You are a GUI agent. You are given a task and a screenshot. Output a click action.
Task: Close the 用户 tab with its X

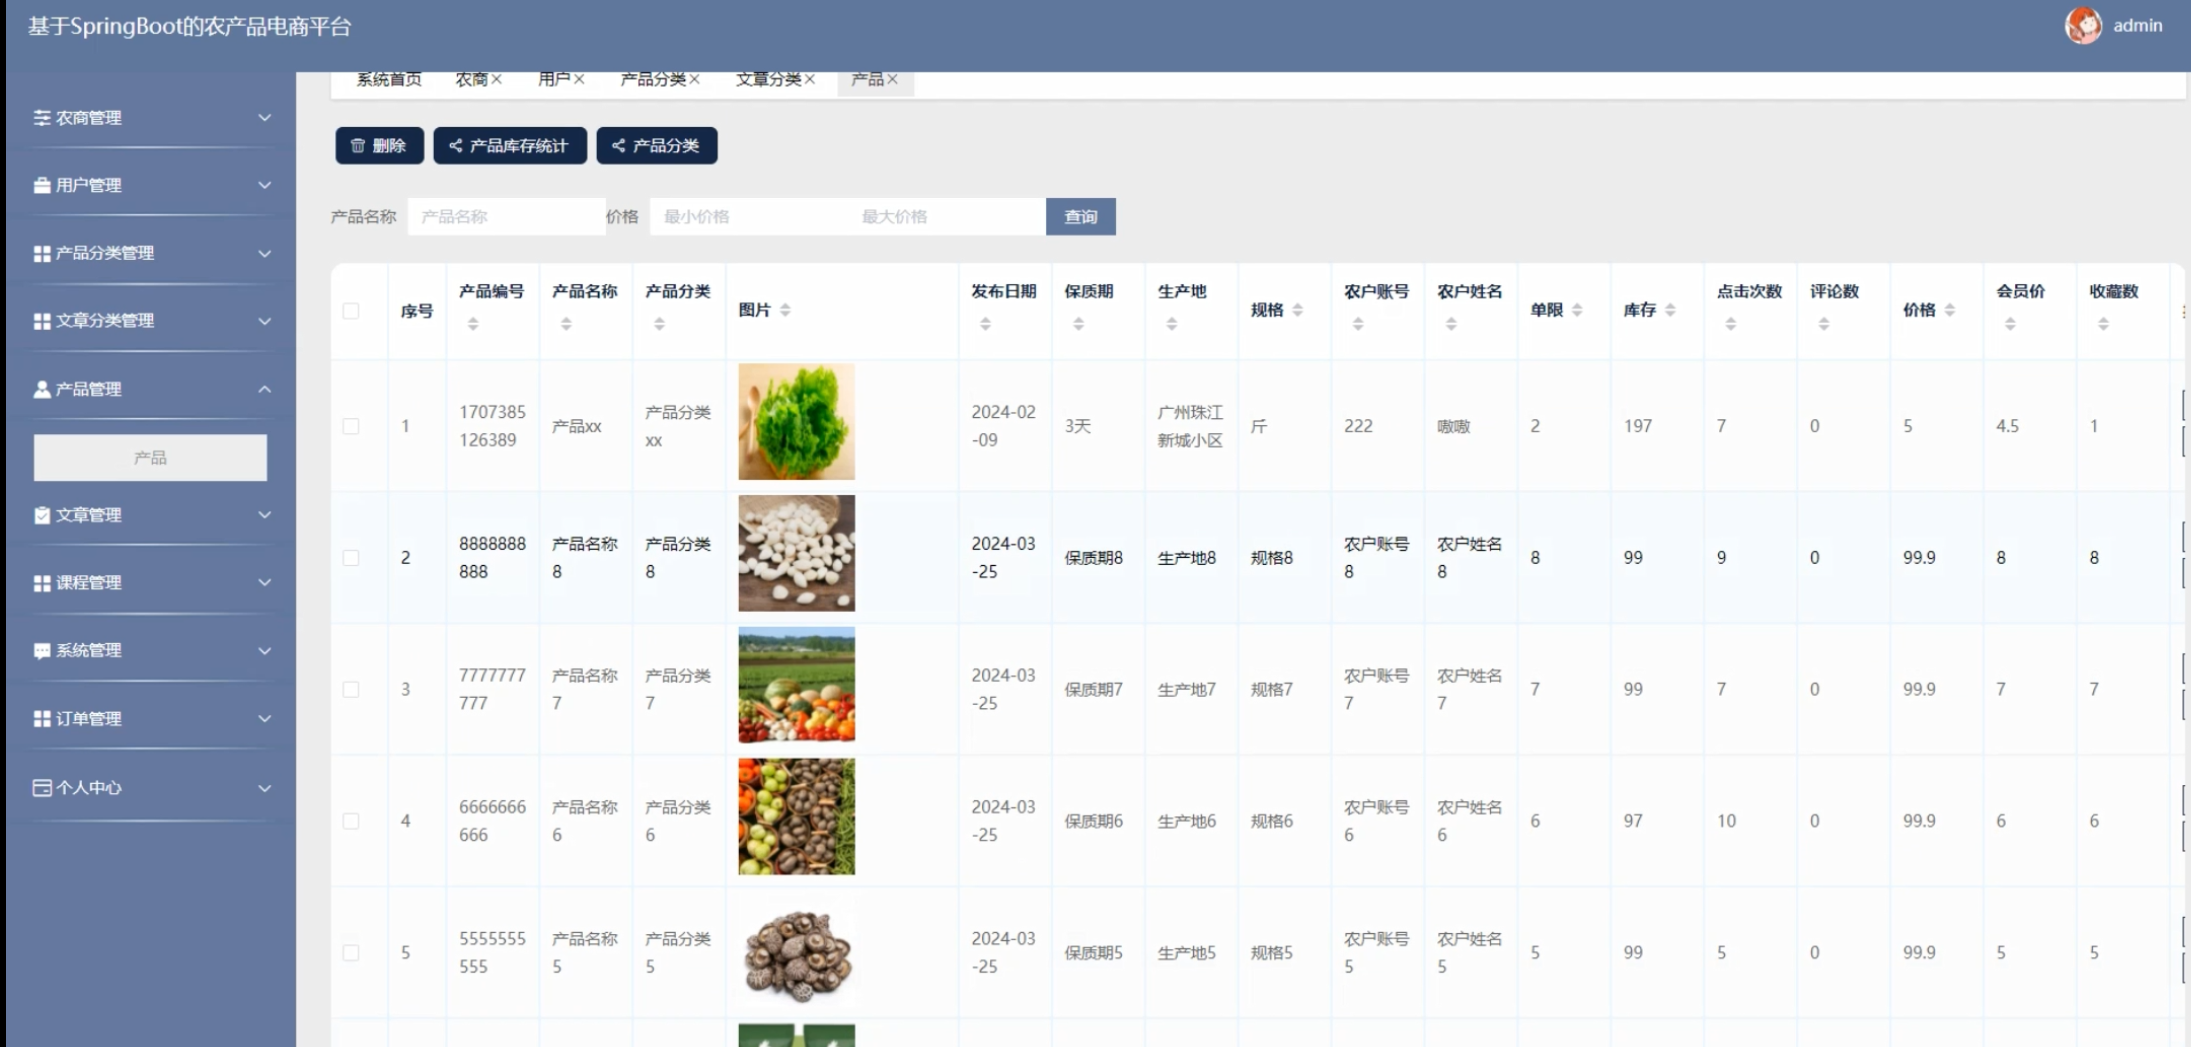click(579, 79)
